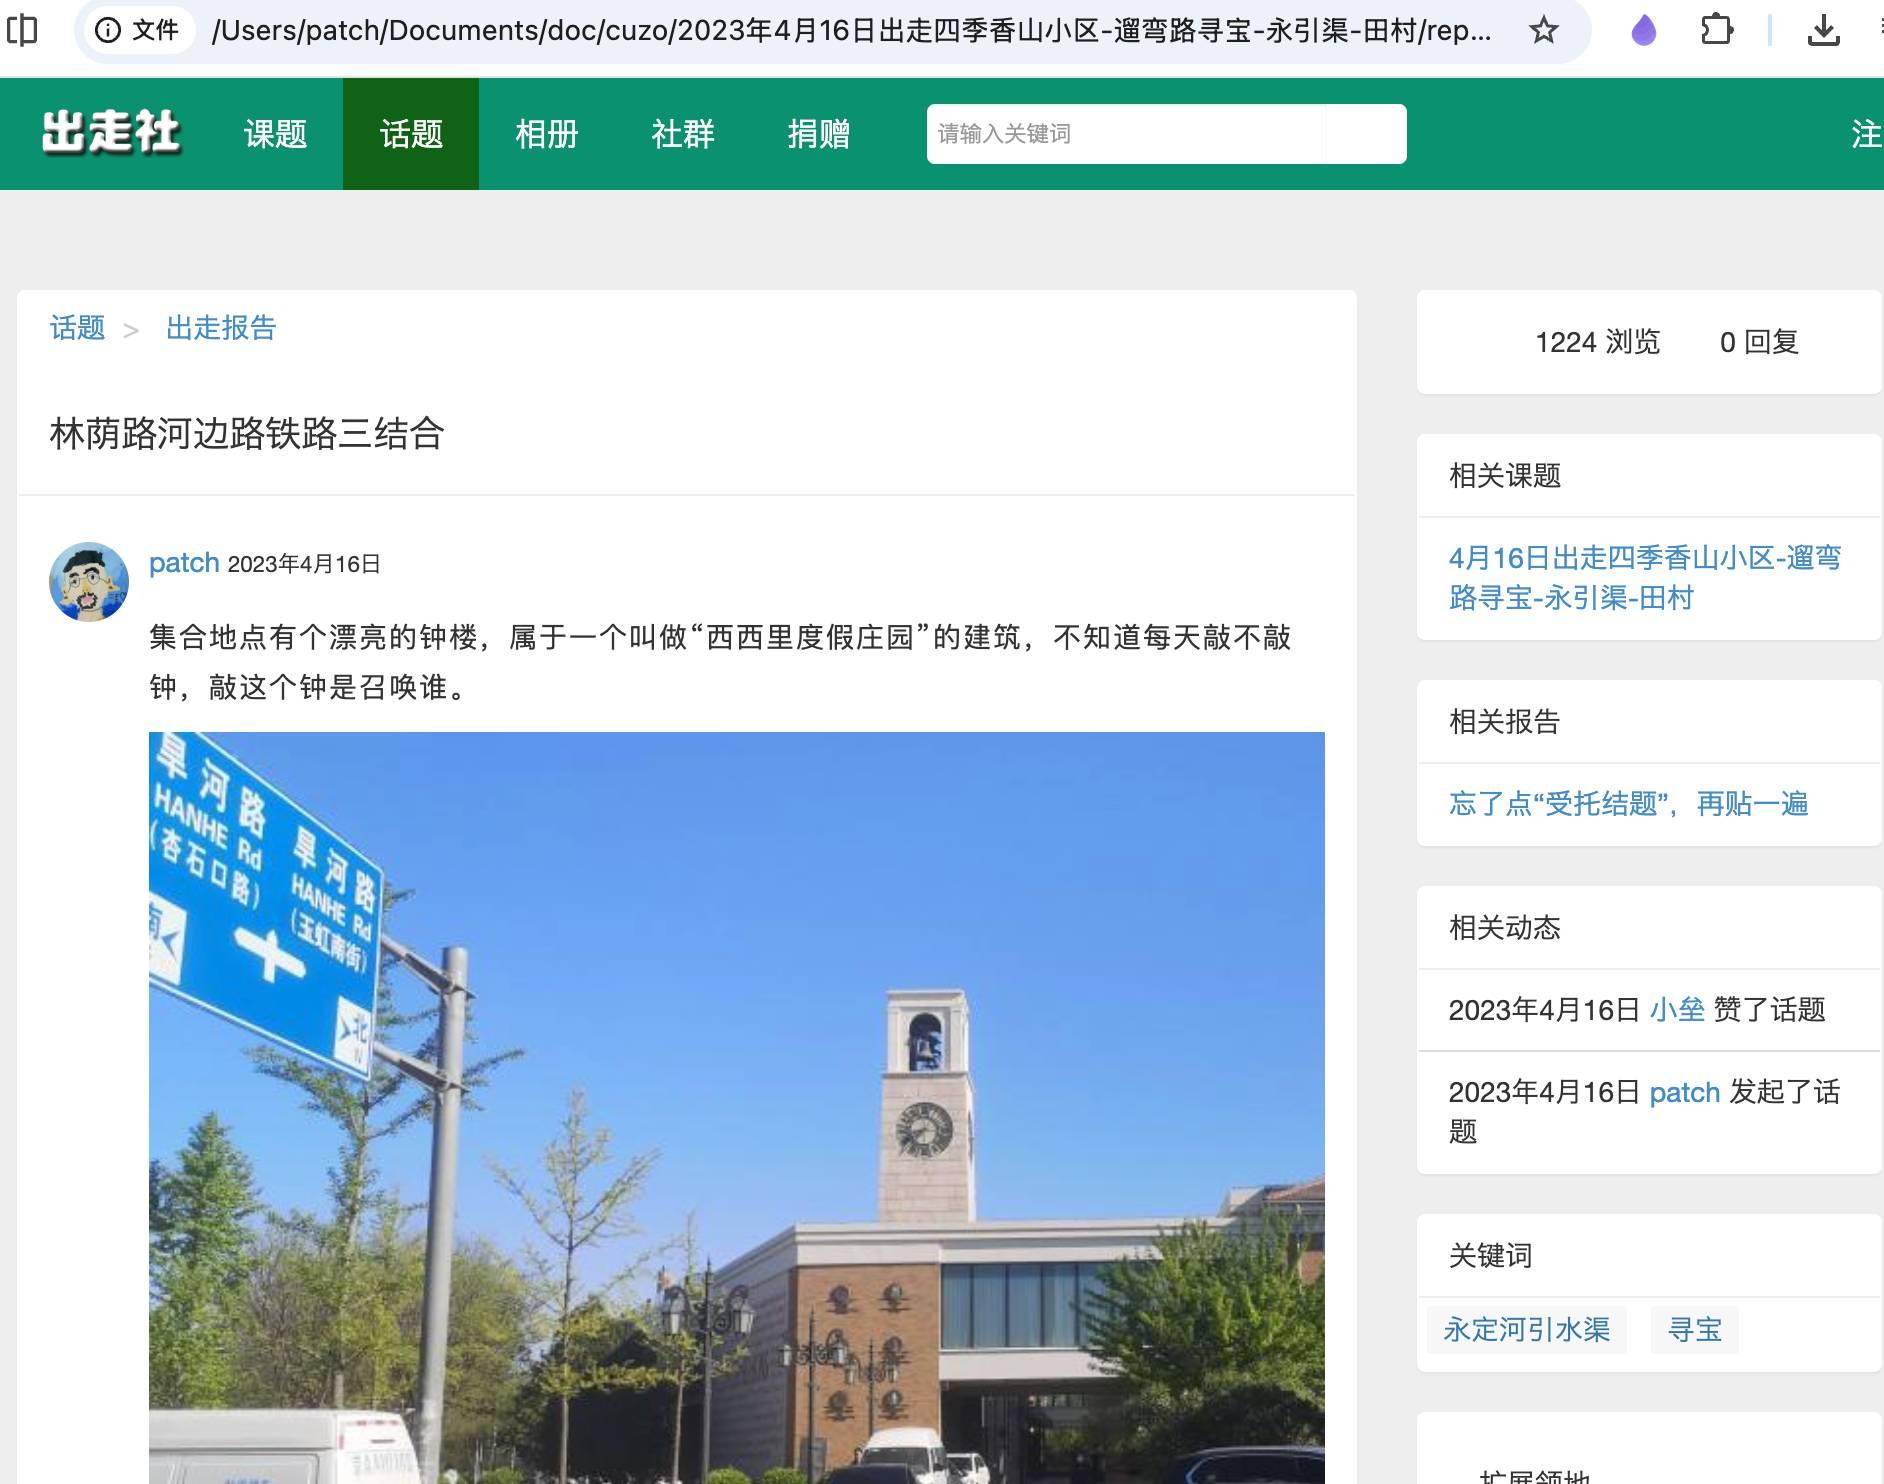Open related topic 4月16日出走四季香山小区 link

[1644, 577]
